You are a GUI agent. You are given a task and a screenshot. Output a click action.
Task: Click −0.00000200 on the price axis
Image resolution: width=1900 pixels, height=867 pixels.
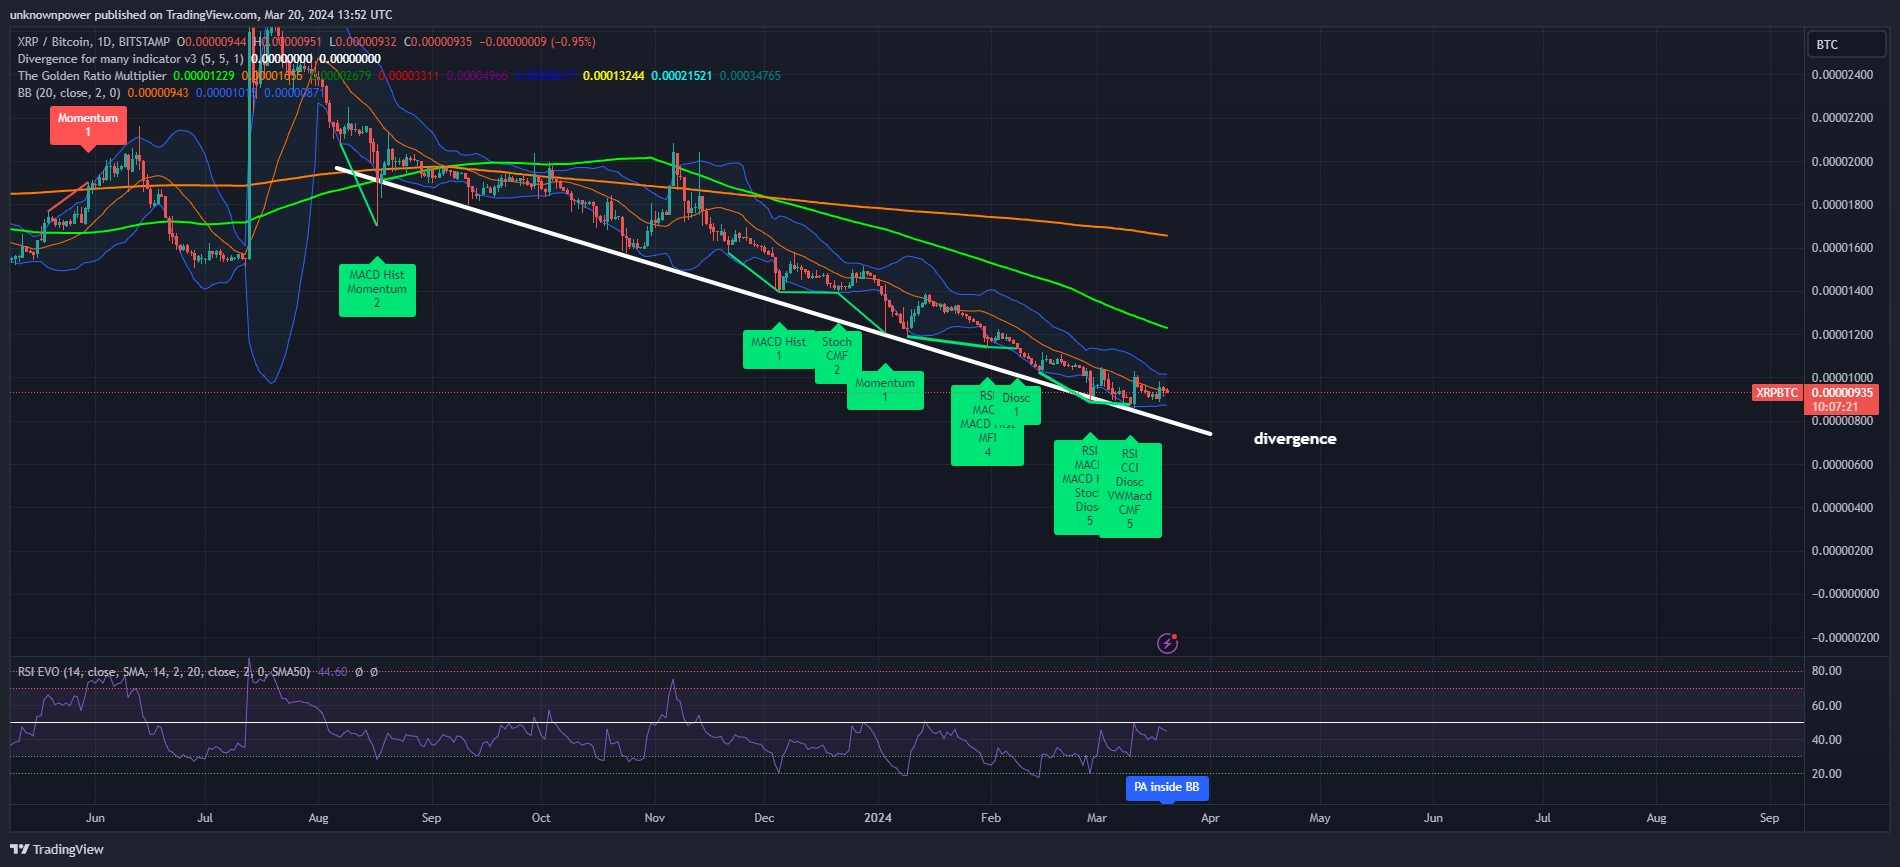point(1845,638)
